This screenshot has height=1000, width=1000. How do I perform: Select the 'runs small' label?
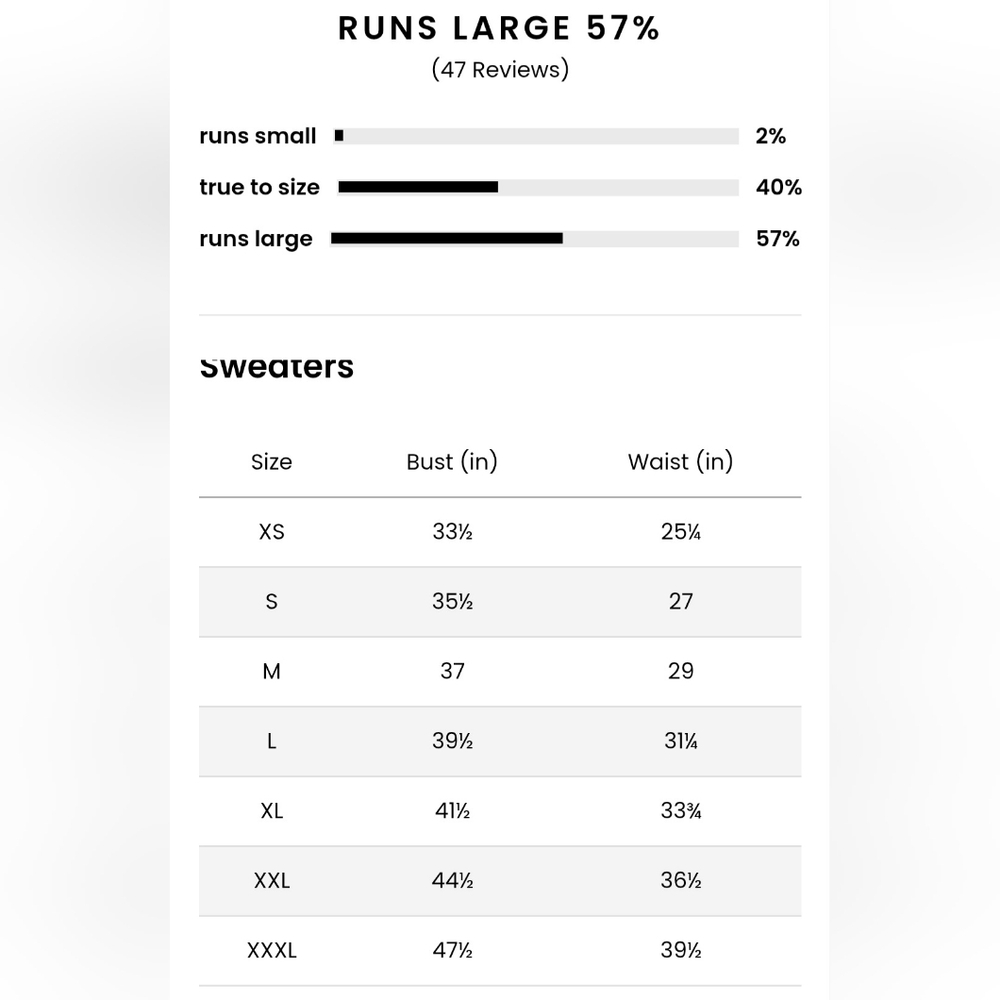click(258, 136)
